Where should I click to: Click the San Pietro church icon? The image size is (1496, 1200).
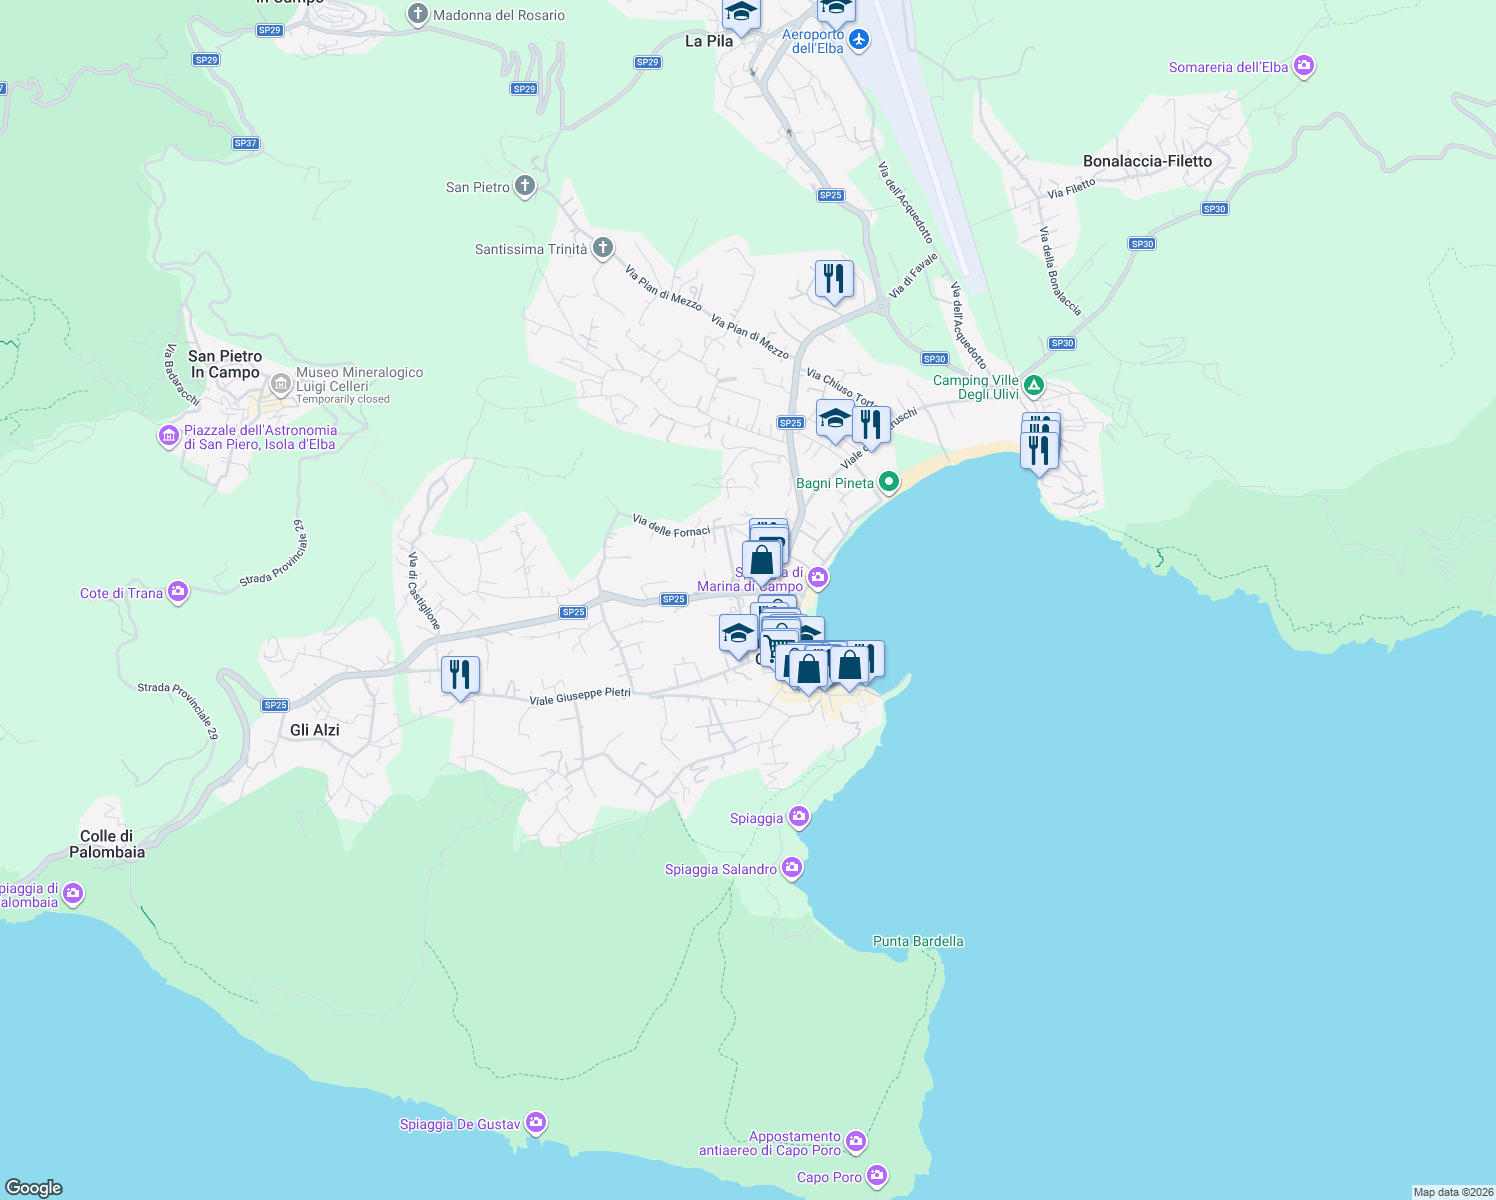click(523, 186)
